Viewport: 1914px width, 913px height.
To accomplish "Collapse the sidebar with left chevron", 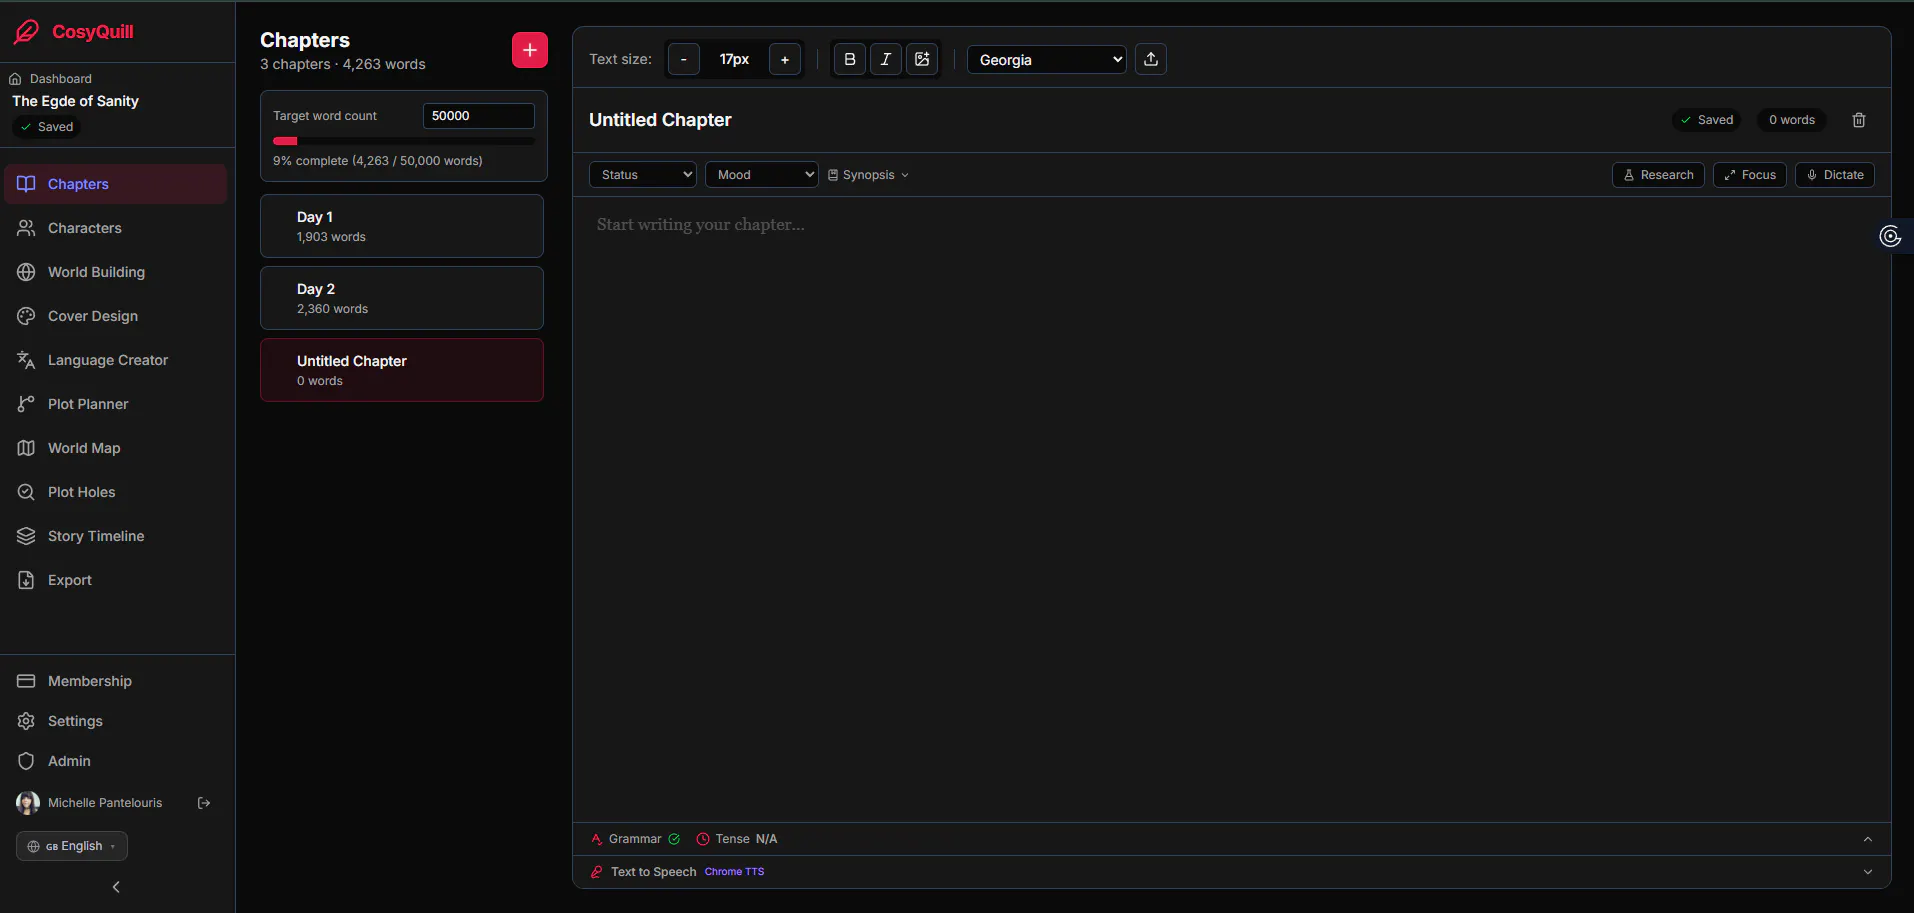I will (116, 887).
